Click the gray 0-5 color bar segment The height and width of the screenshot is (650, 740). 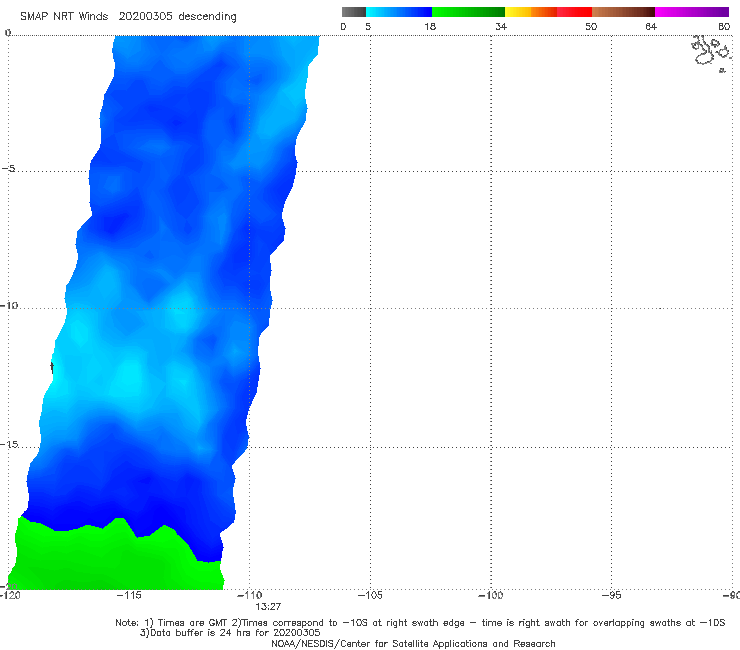point(353,12)
